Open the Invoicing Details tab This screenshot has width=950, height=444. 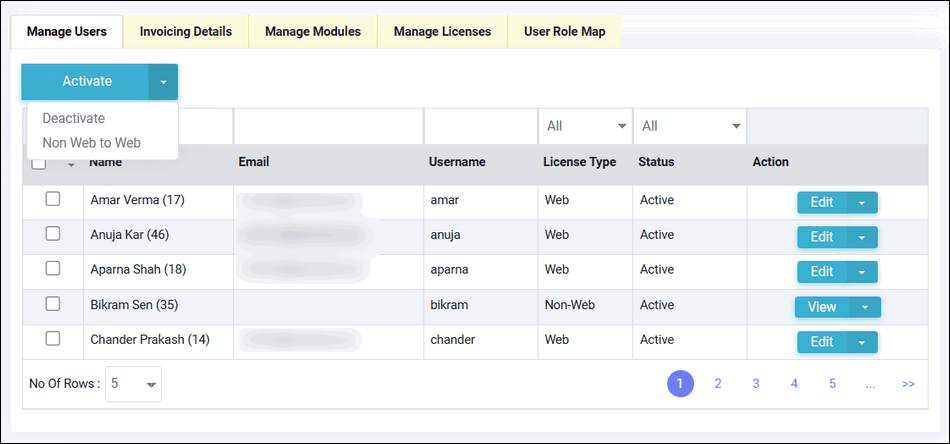[x=185, y=31]
